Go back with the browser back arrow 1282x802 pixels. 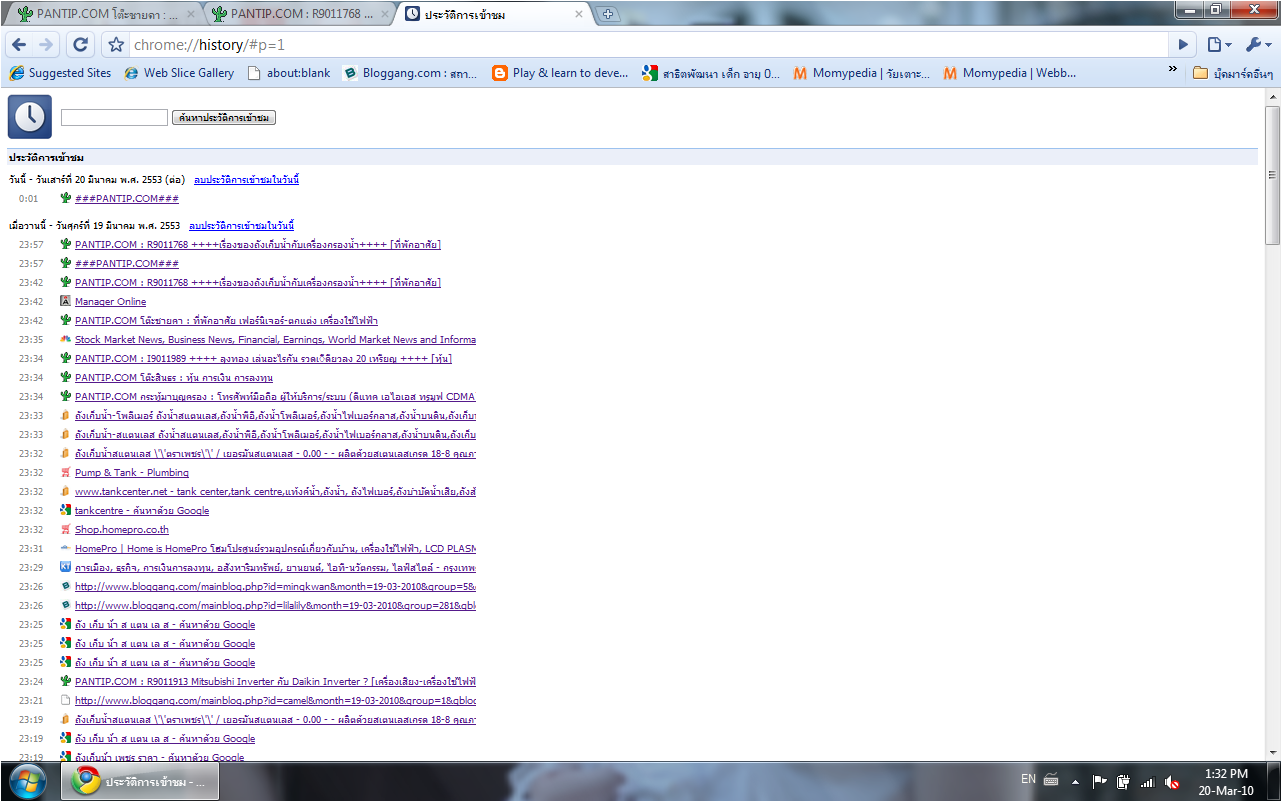[x=18, y=45]
